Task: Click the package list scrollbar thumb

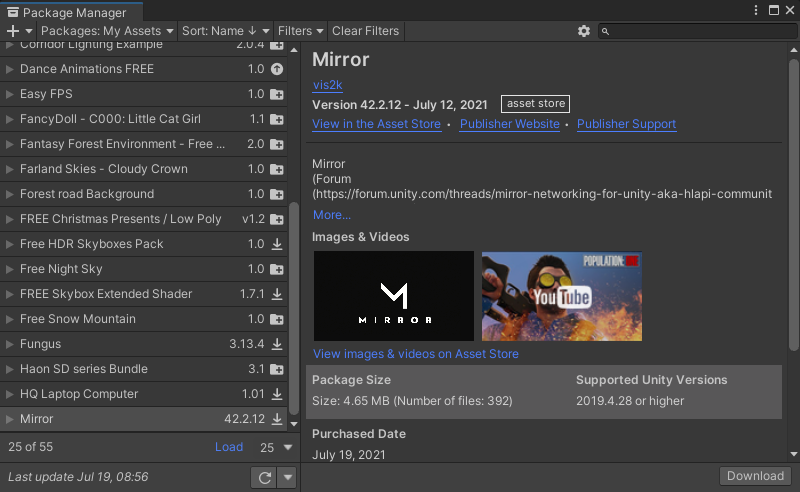Action: pyautogui.click(x=294, y=309)
